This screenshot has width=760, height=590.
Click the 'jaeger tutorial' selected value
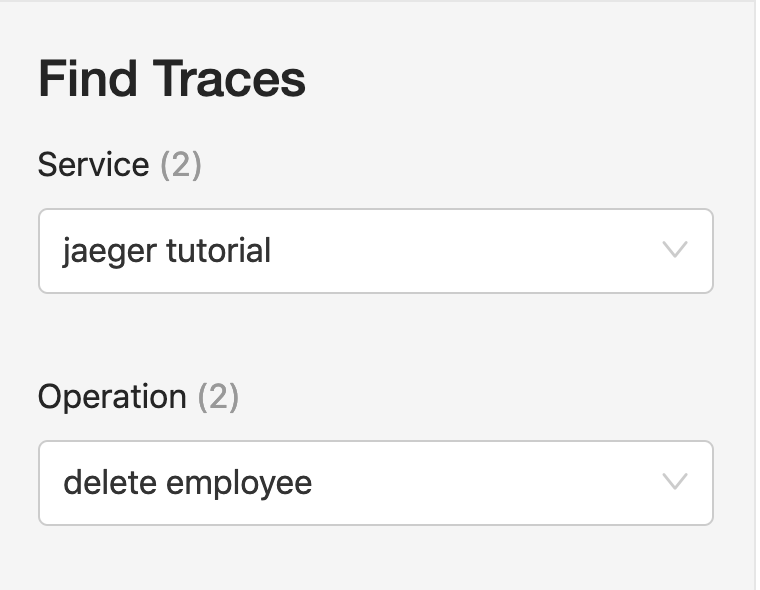(167, 250)
